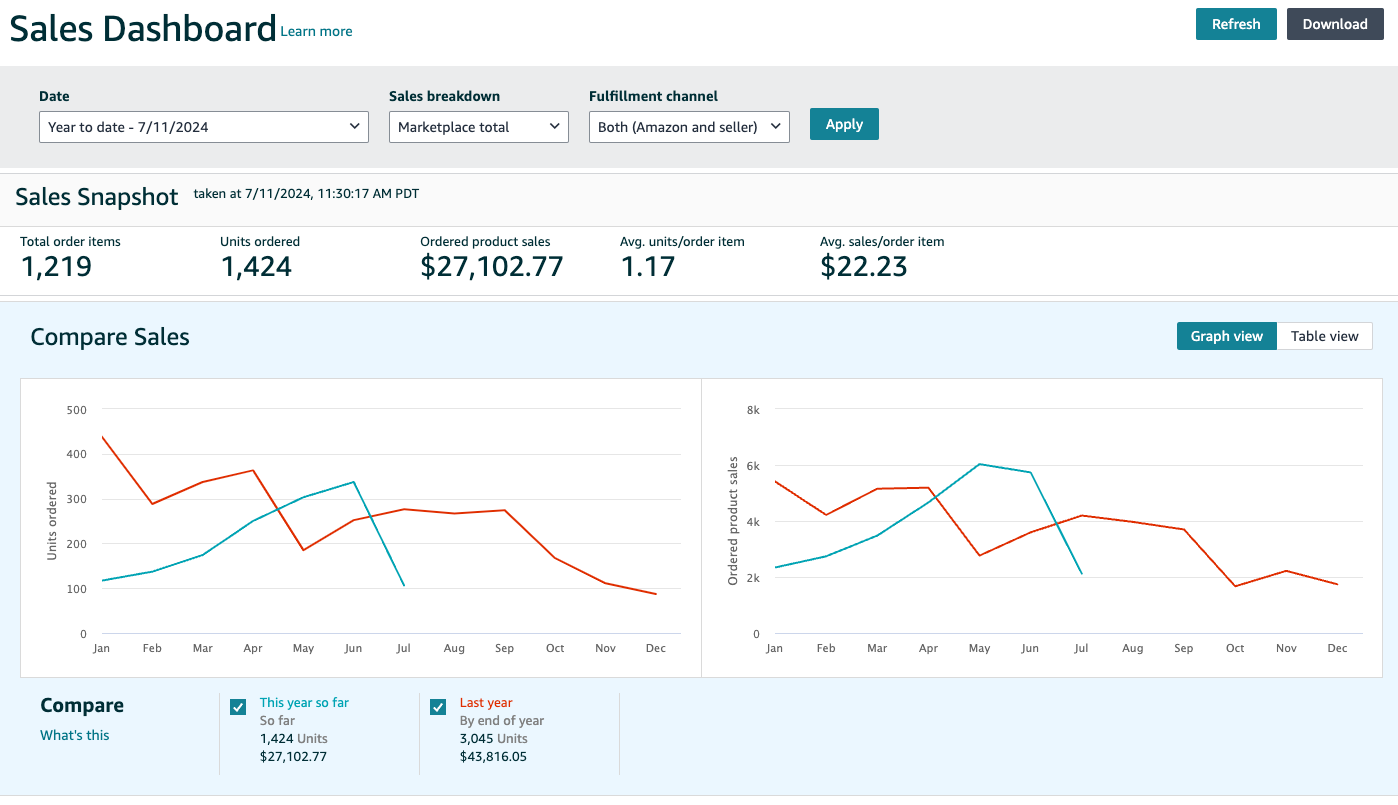Click the This year so far label
Screen dimensions: 1398x805
click(x=304, y=703)
